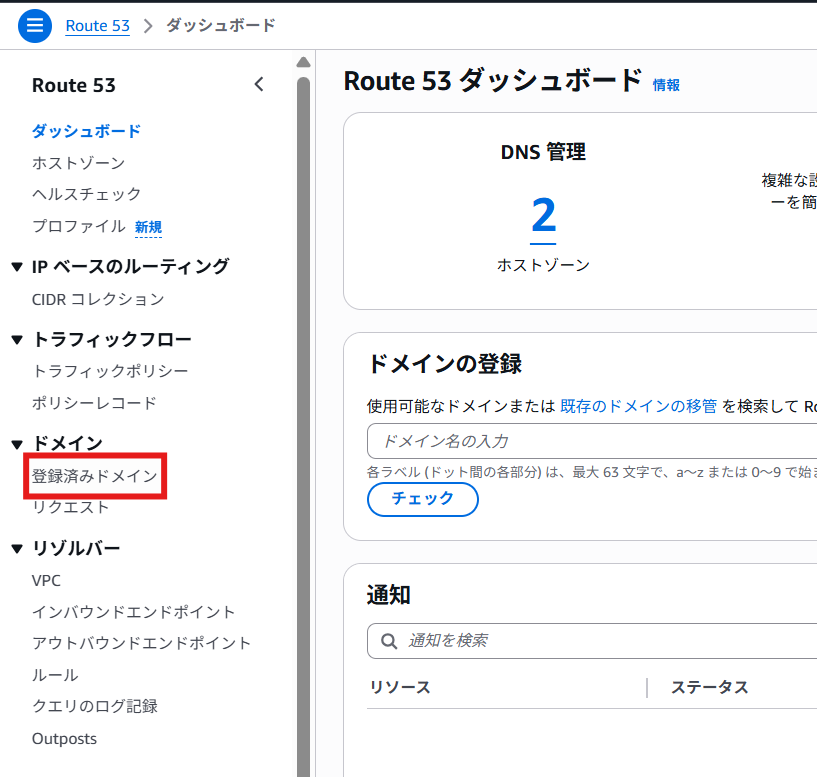The height and width of the screenshot is (777, 817).
Task: Sort by リソース column header
Action: pyautogui.click(x=400, y=687)
